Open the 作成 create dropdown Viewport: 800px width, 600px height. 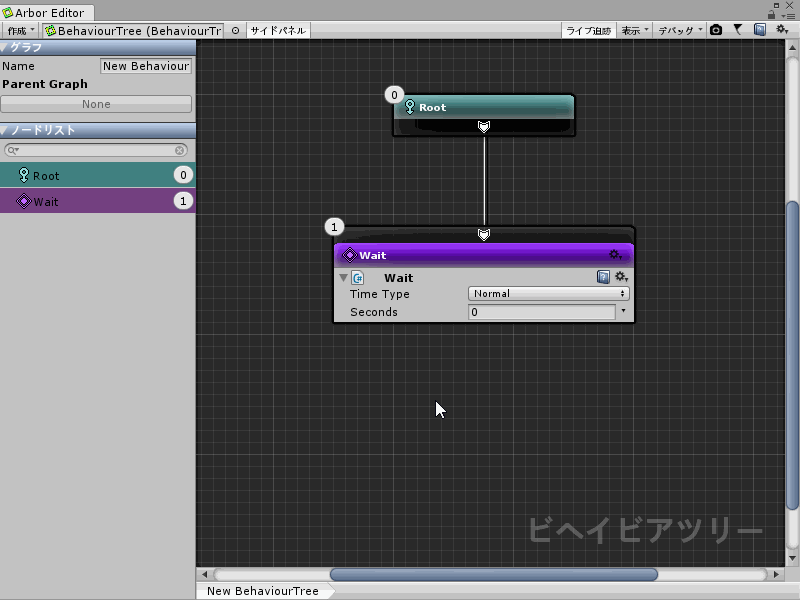(x=20, y=31)
